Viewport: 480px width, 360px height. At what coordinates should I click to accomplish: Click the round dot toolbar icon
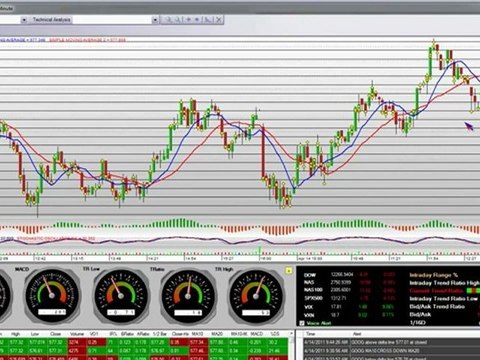[x=197, y=20]
